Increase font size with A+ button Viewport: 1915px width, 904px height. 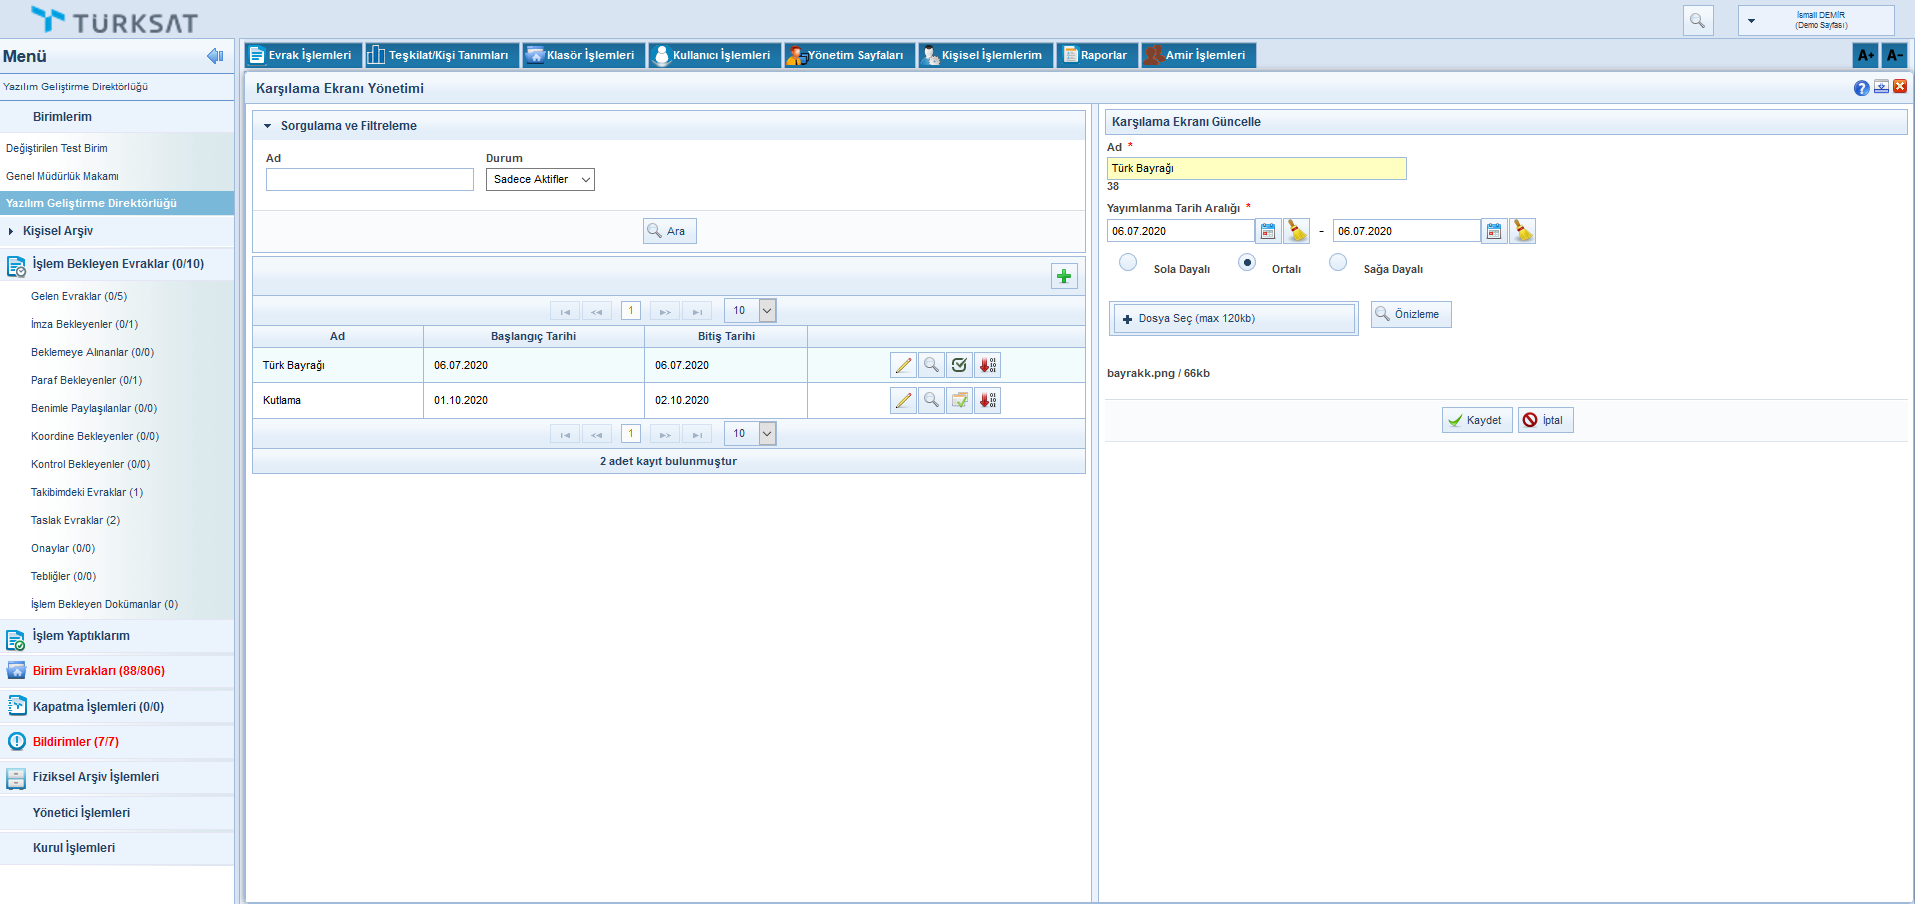[1865, 55]
